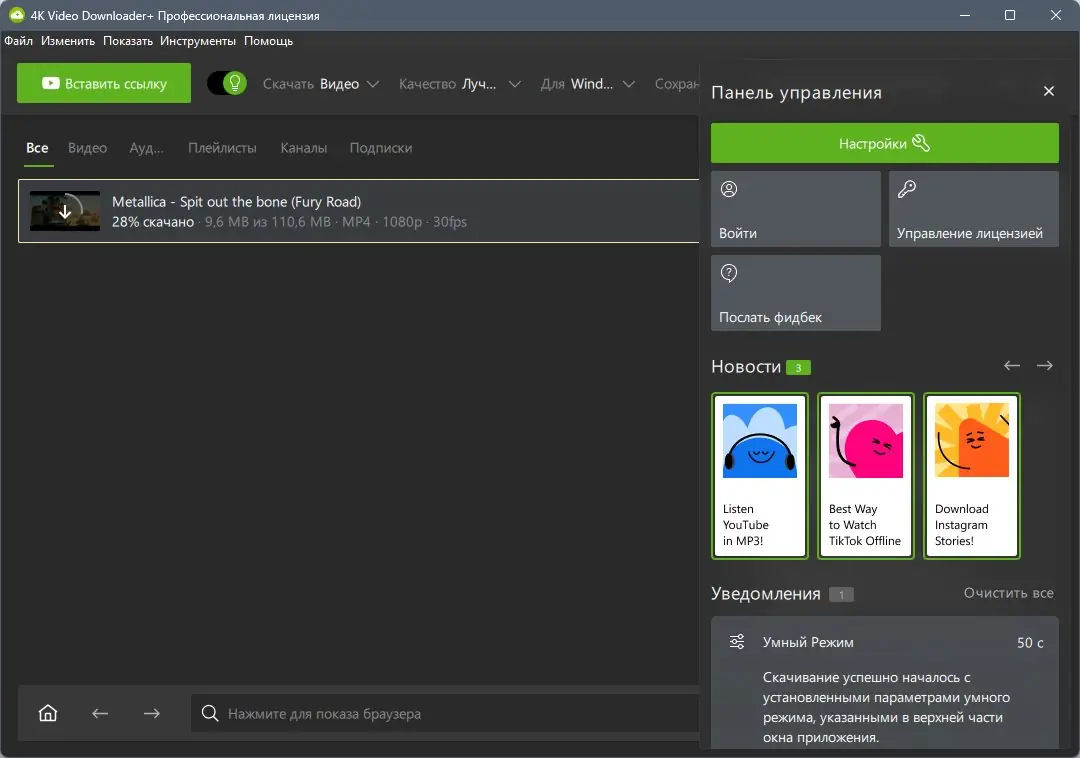Open the Инструменты menu
The height and width of the screenshot is (758, 1080).
click(198, 41)
